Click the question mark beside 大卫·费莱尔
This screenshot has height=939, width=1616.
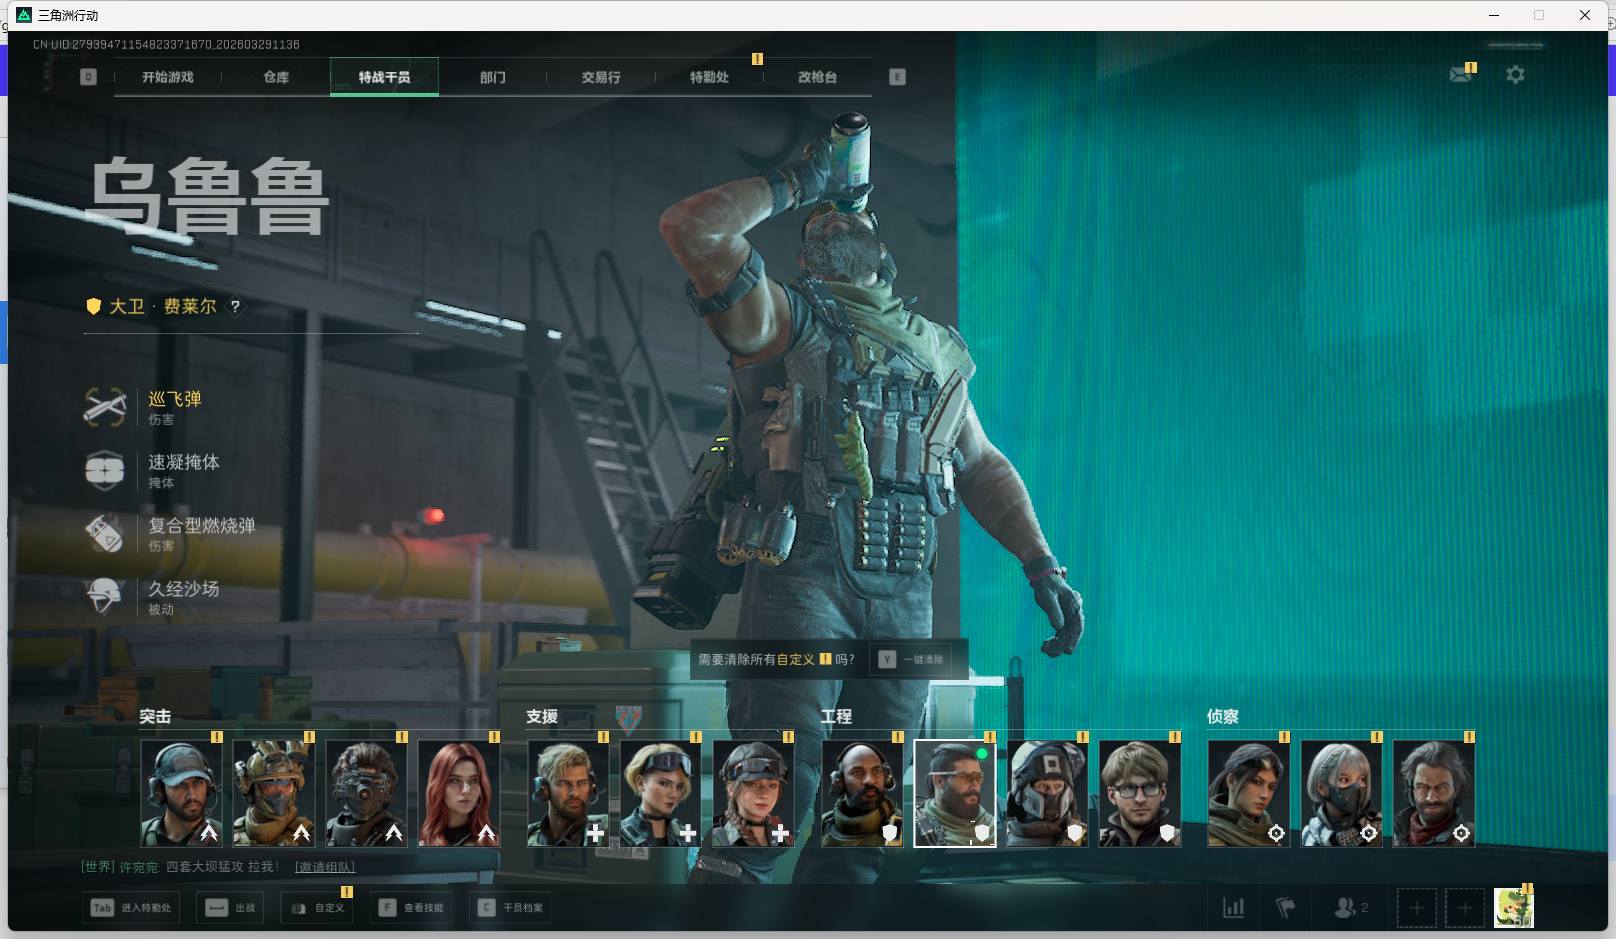tap(235, 307)
